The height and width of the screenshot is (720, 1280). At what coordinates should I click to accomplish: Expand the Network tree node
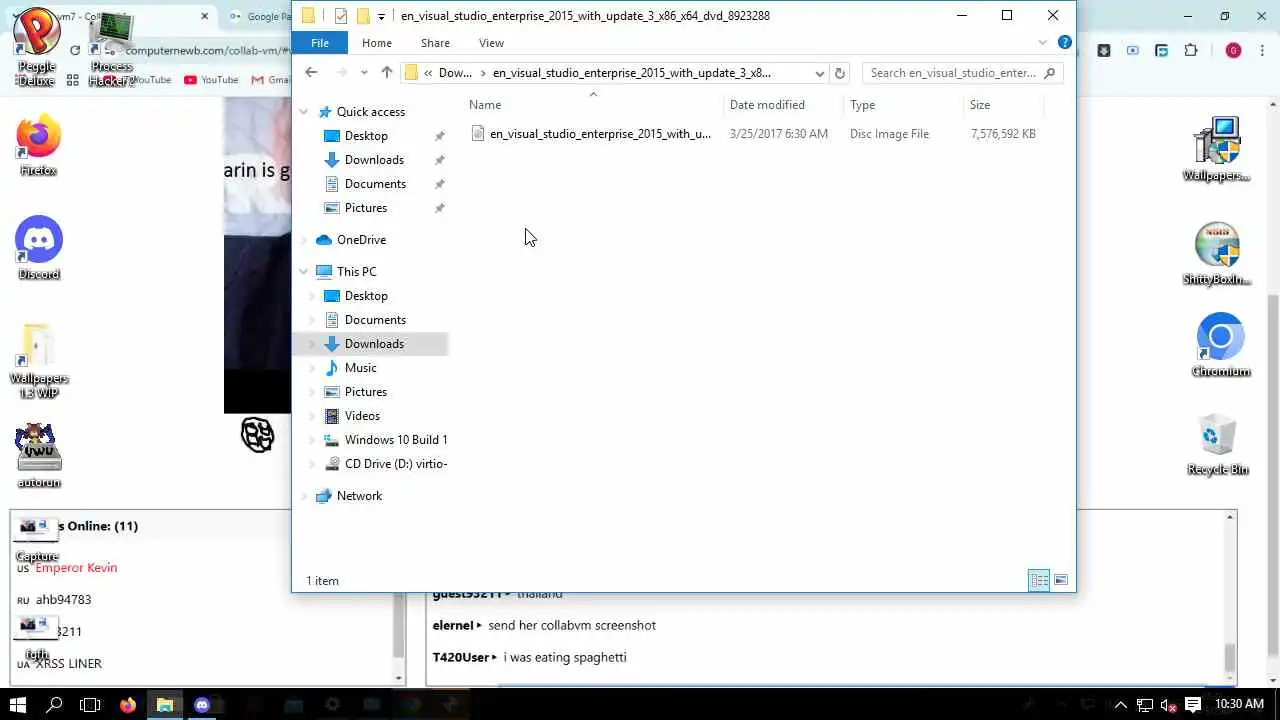[x=304, y=496]
